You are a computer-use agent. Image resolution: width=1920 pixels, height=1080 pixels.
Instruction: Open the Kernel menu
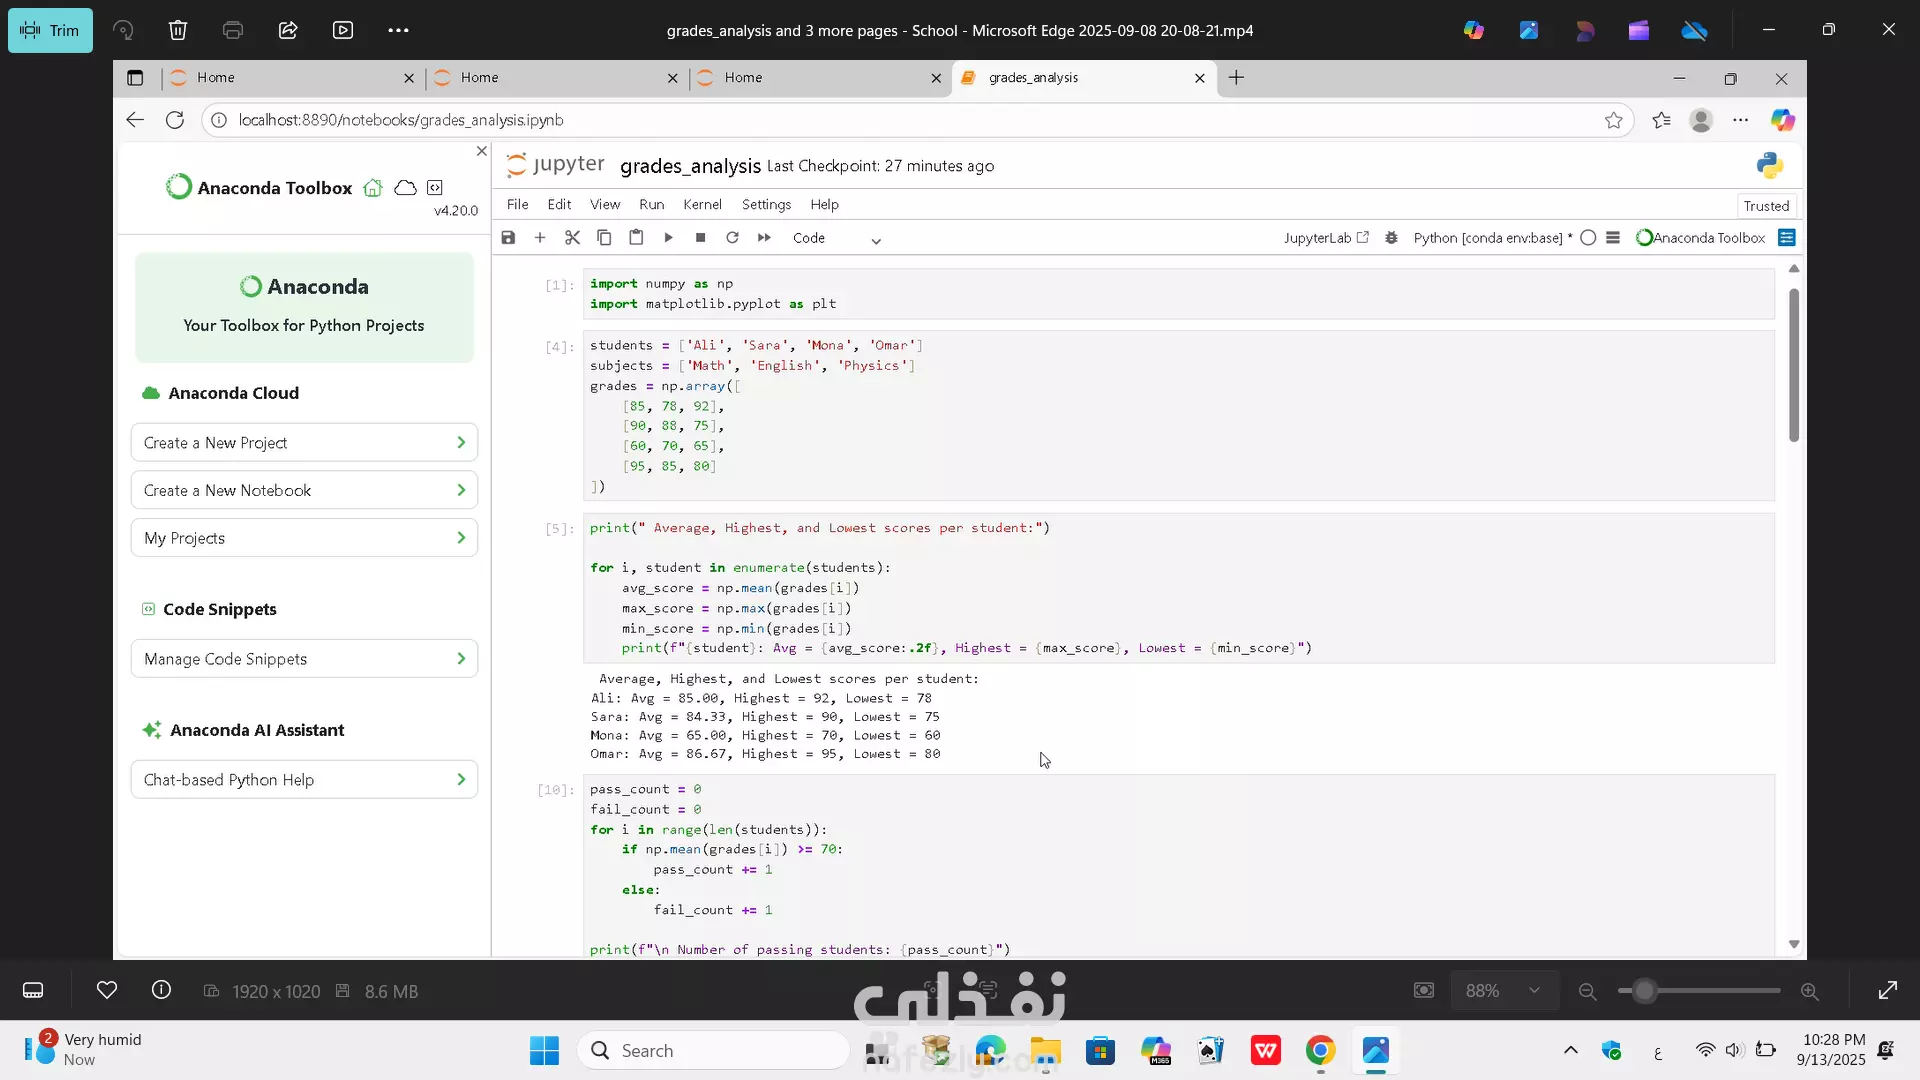click(702, 204)
